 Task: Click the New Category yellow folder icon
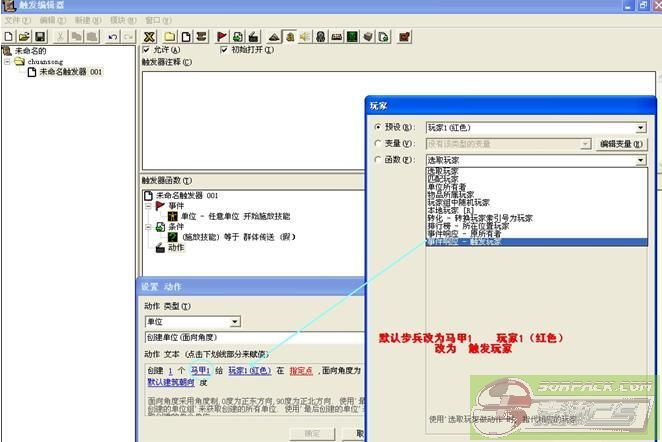[169, 36]
